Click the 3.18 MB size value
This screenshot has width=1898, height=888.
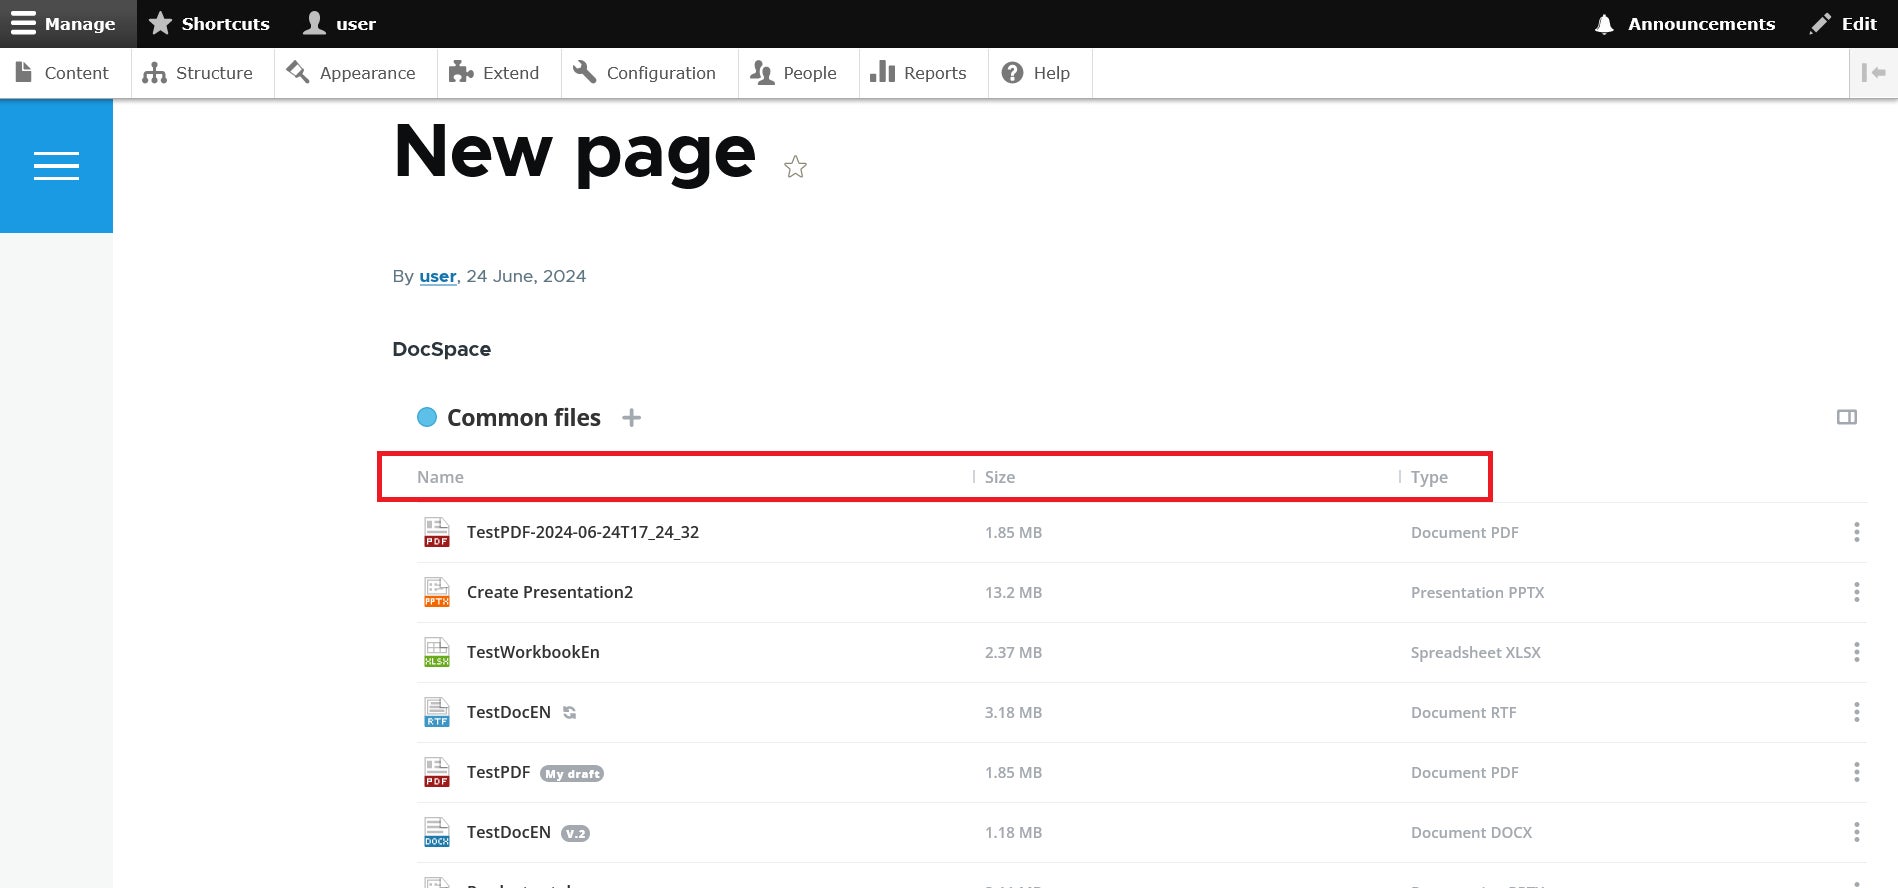pyautogui.click(x=1013, y=712)
